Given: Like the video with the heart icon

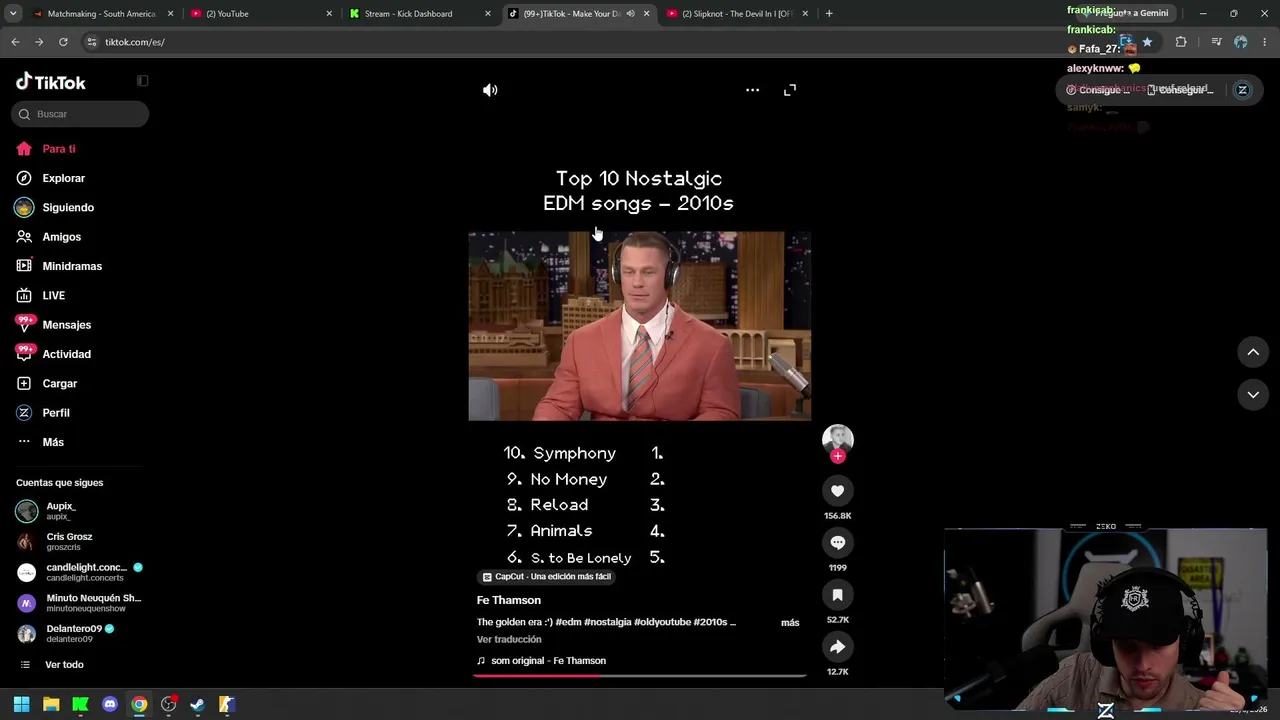Looking at the screenshot, I should pyautogui.click(x=838, y=491).
